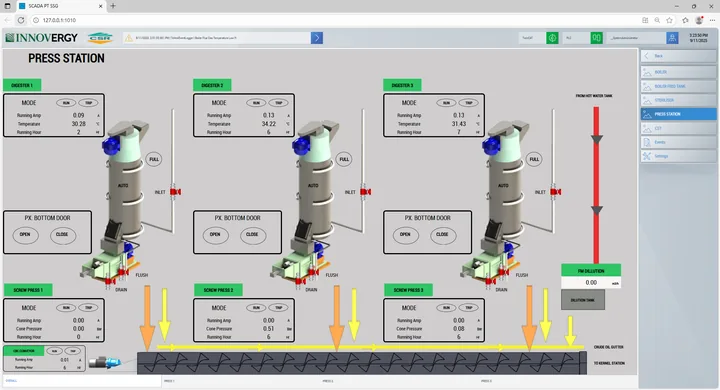Switch to the Press 1 bottom tab
The image size is (720, 390).
(241, 381)
